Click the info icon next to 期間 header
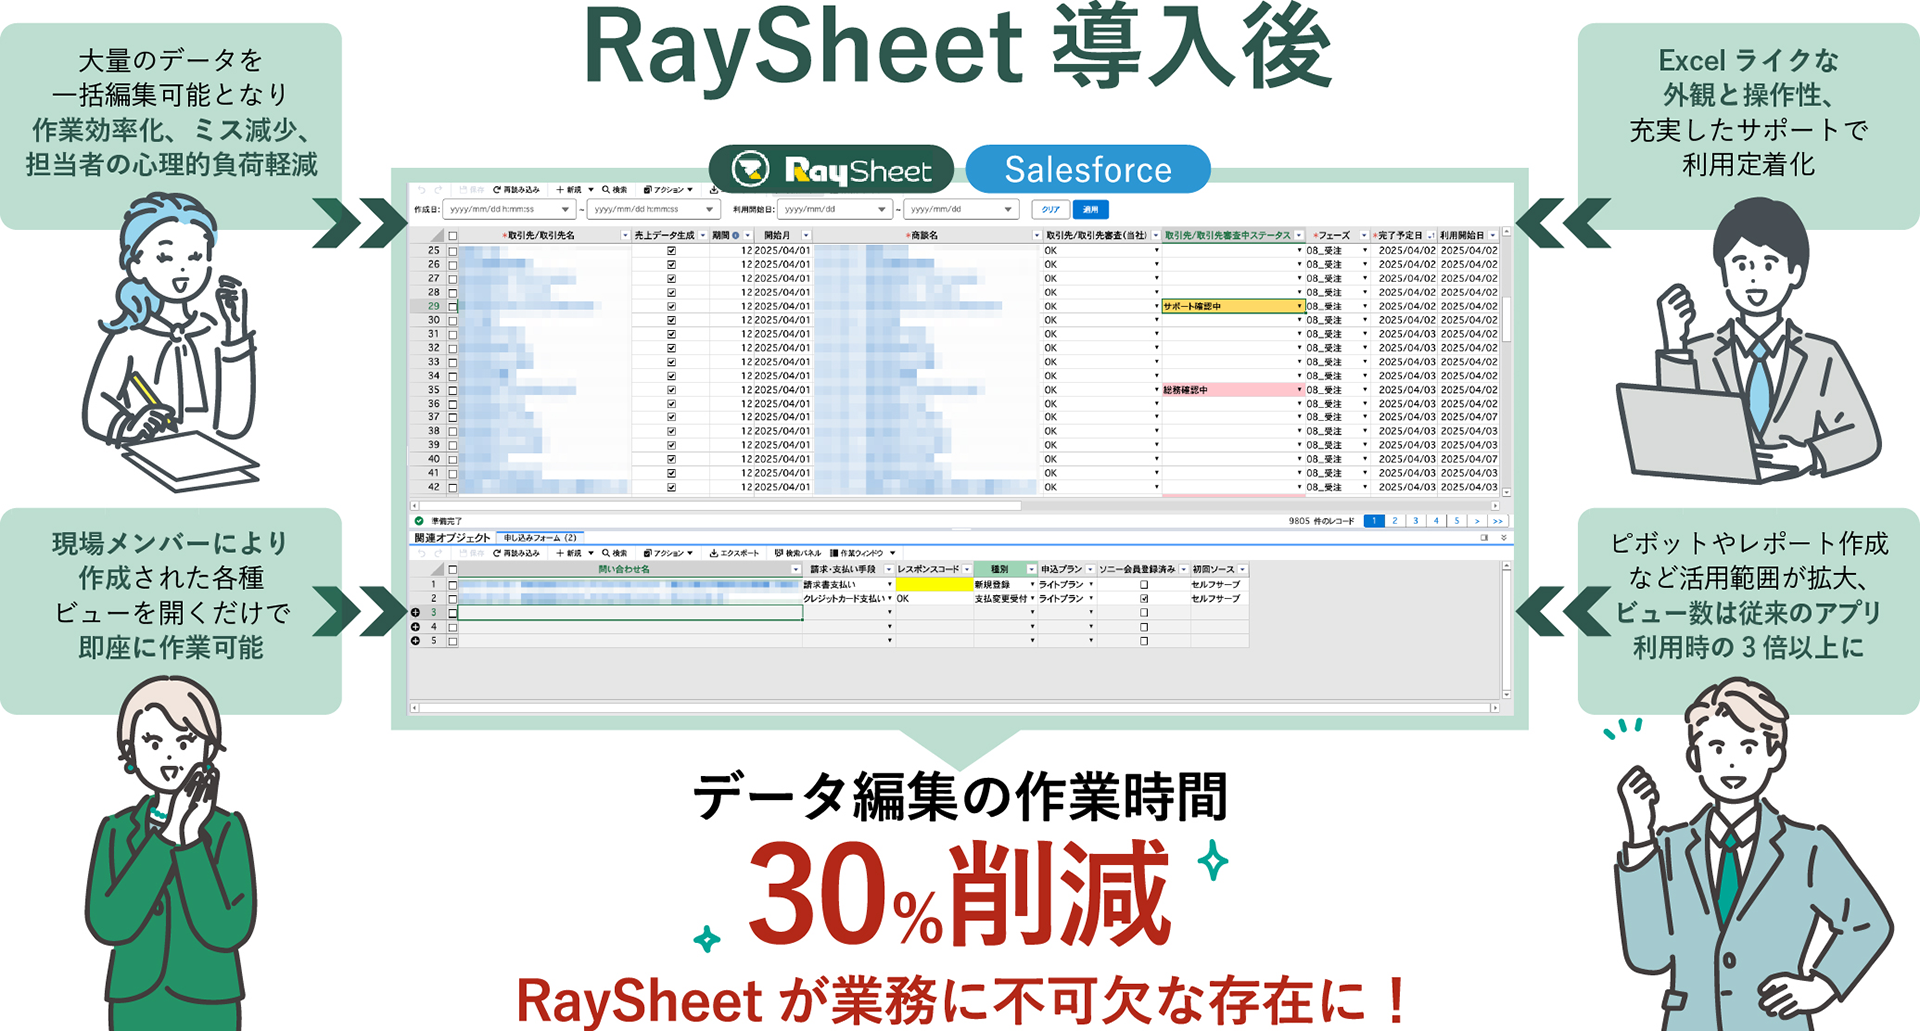Image resolution: width=1920 pixels, height=1031 pixels. click(x=736, y=236)
